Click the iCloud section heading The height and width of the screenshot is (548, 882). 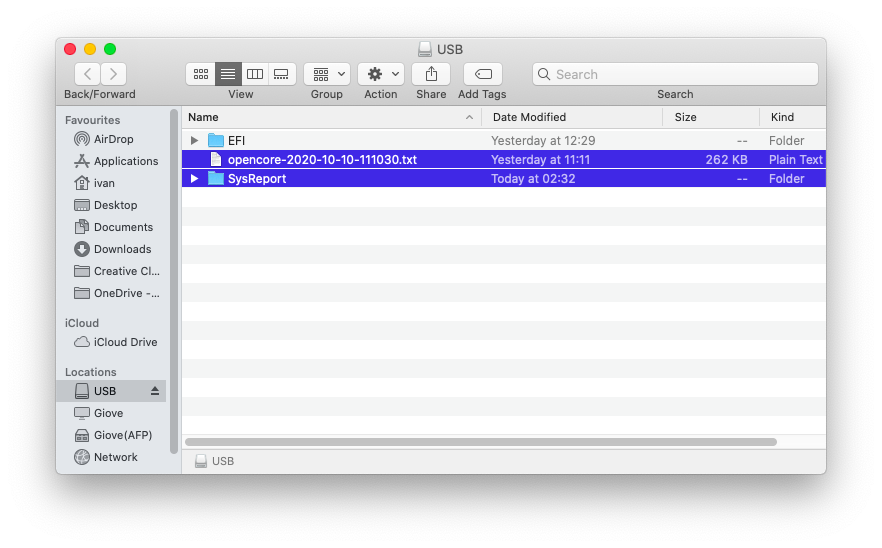click(x=82, y=323)
